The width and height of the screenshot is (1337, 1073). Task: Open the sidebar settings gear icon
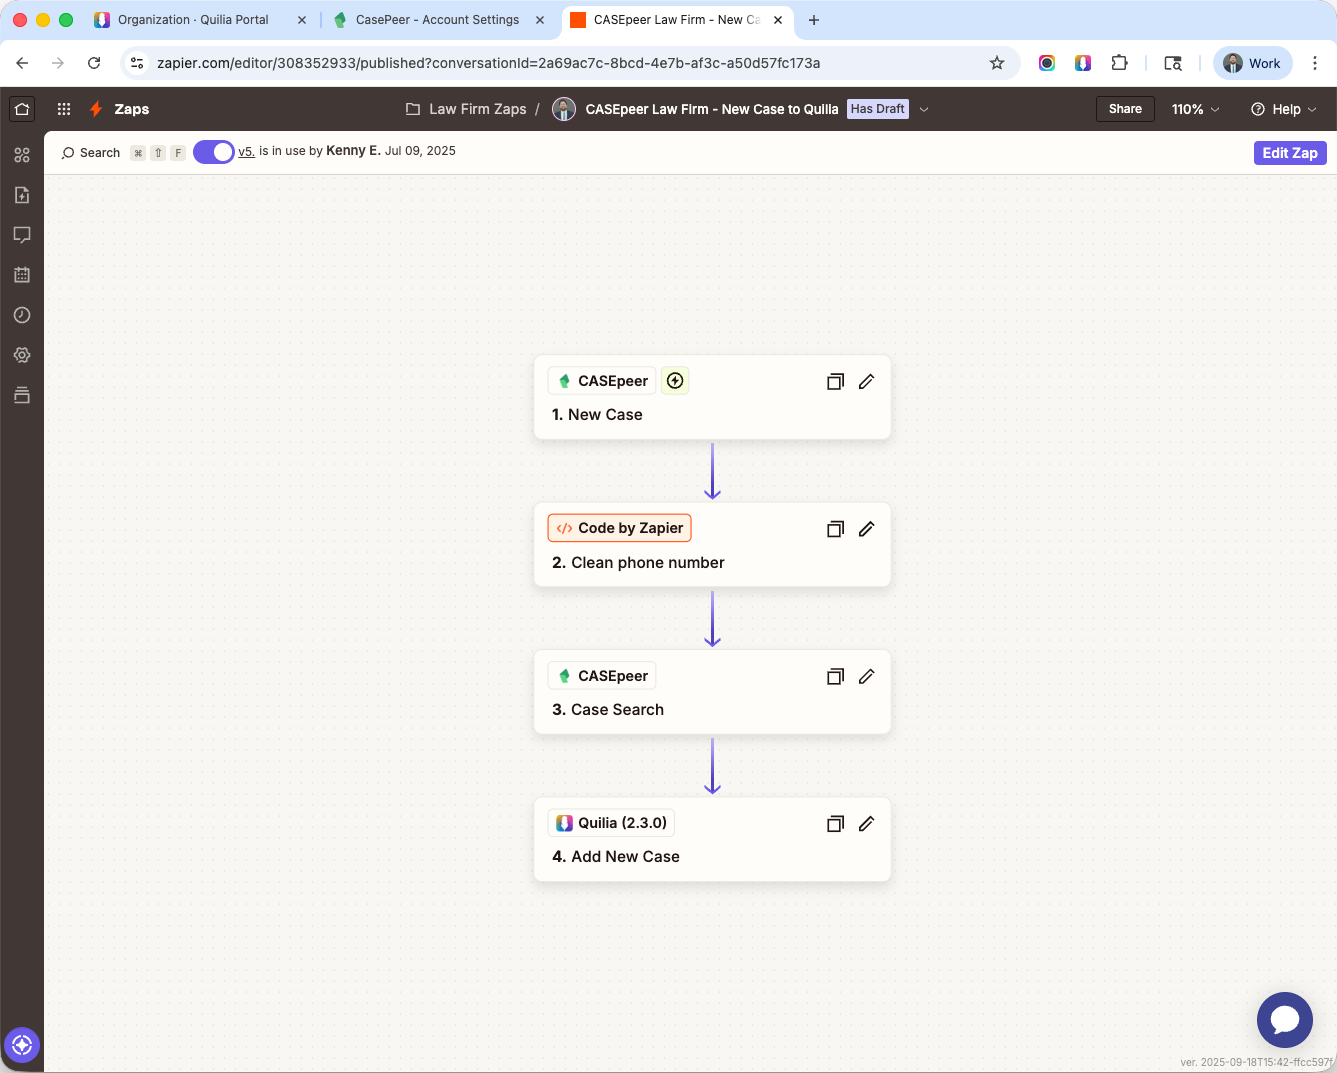(22, 355)
